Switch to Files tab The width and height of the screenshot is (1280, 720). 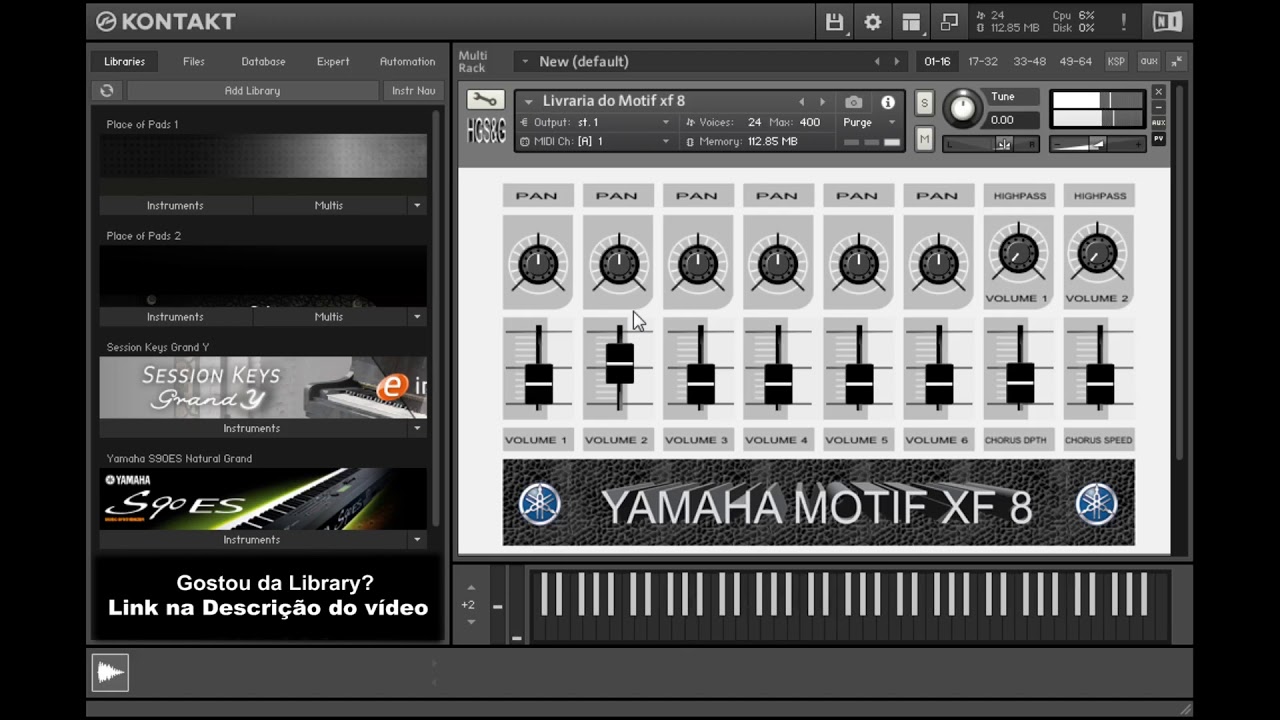coord(194,61)
